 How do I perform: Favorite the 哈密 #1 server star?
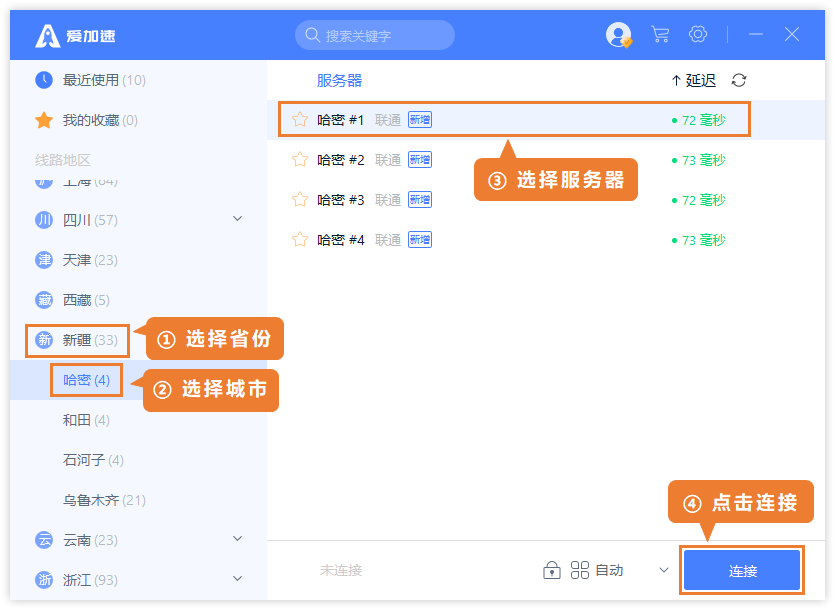[300, 119]
